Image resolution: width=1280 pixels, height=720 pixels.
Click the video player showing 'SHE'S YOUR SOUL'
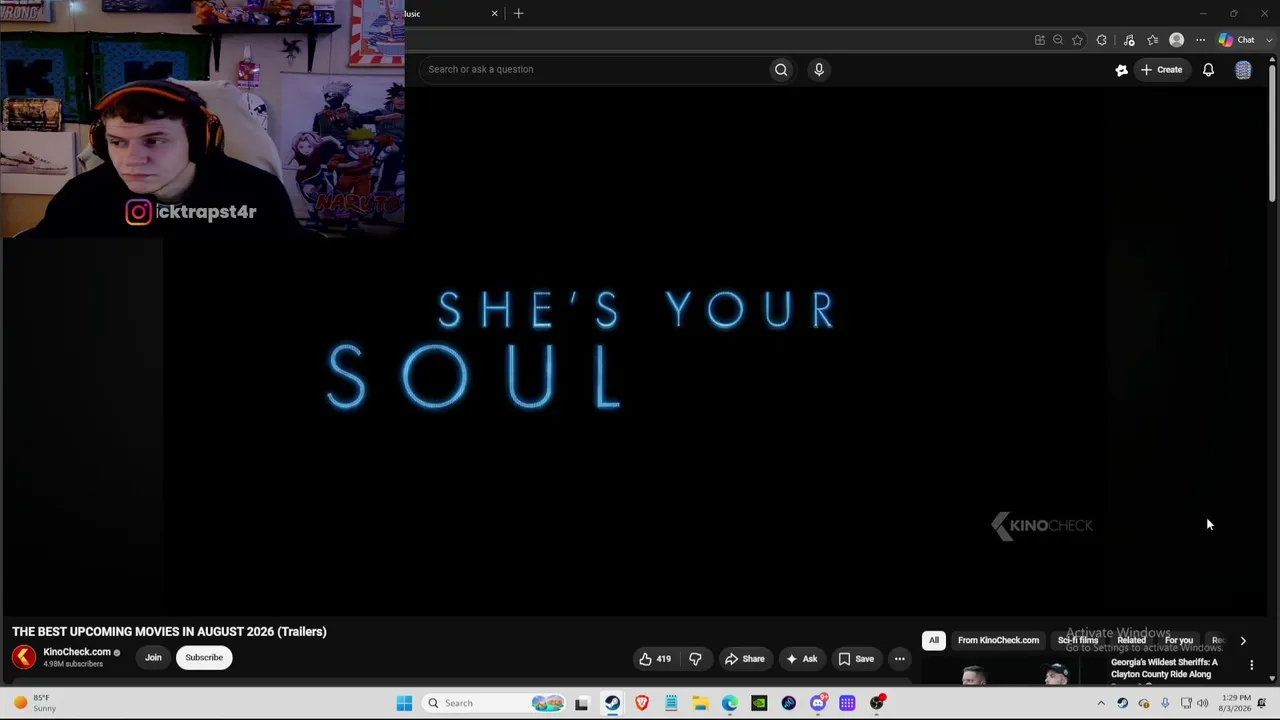(x=636, y=352)
